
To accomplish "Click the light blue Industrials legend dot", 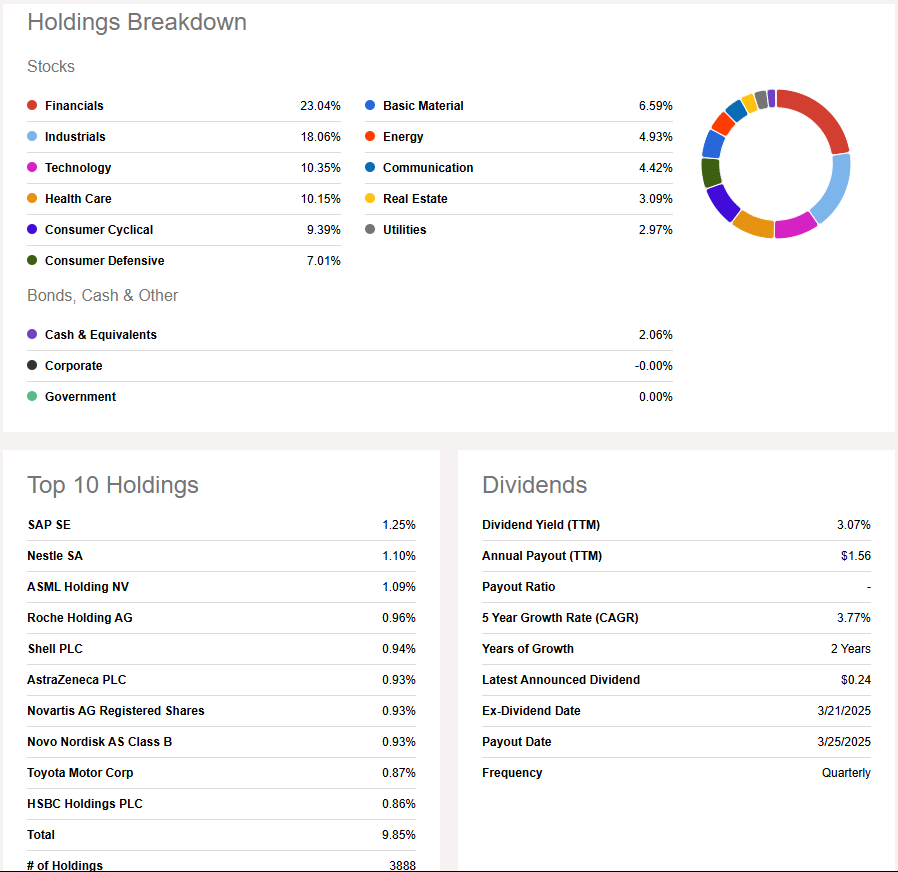I will pyautogui.click(x=32, y=137).
